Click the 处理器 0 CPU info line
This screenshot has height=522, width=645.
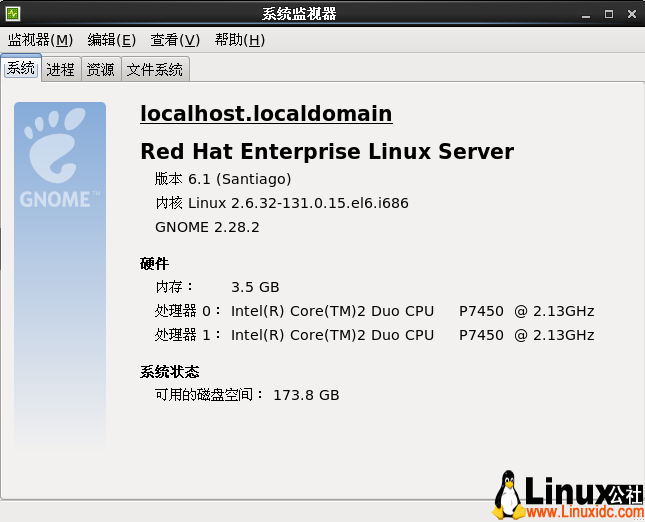coord(374,311)
